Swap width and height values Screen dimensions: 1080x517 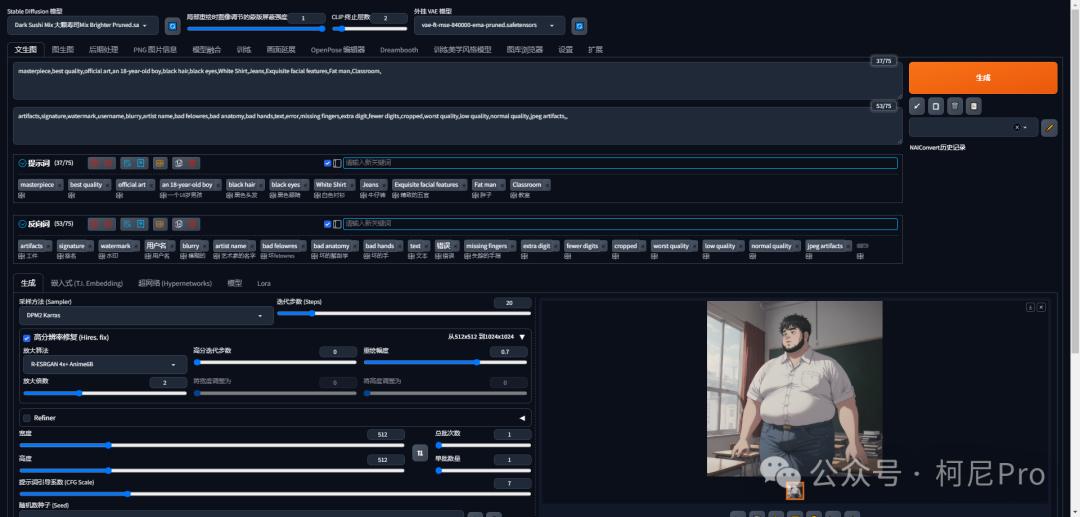tap(420, 452)
